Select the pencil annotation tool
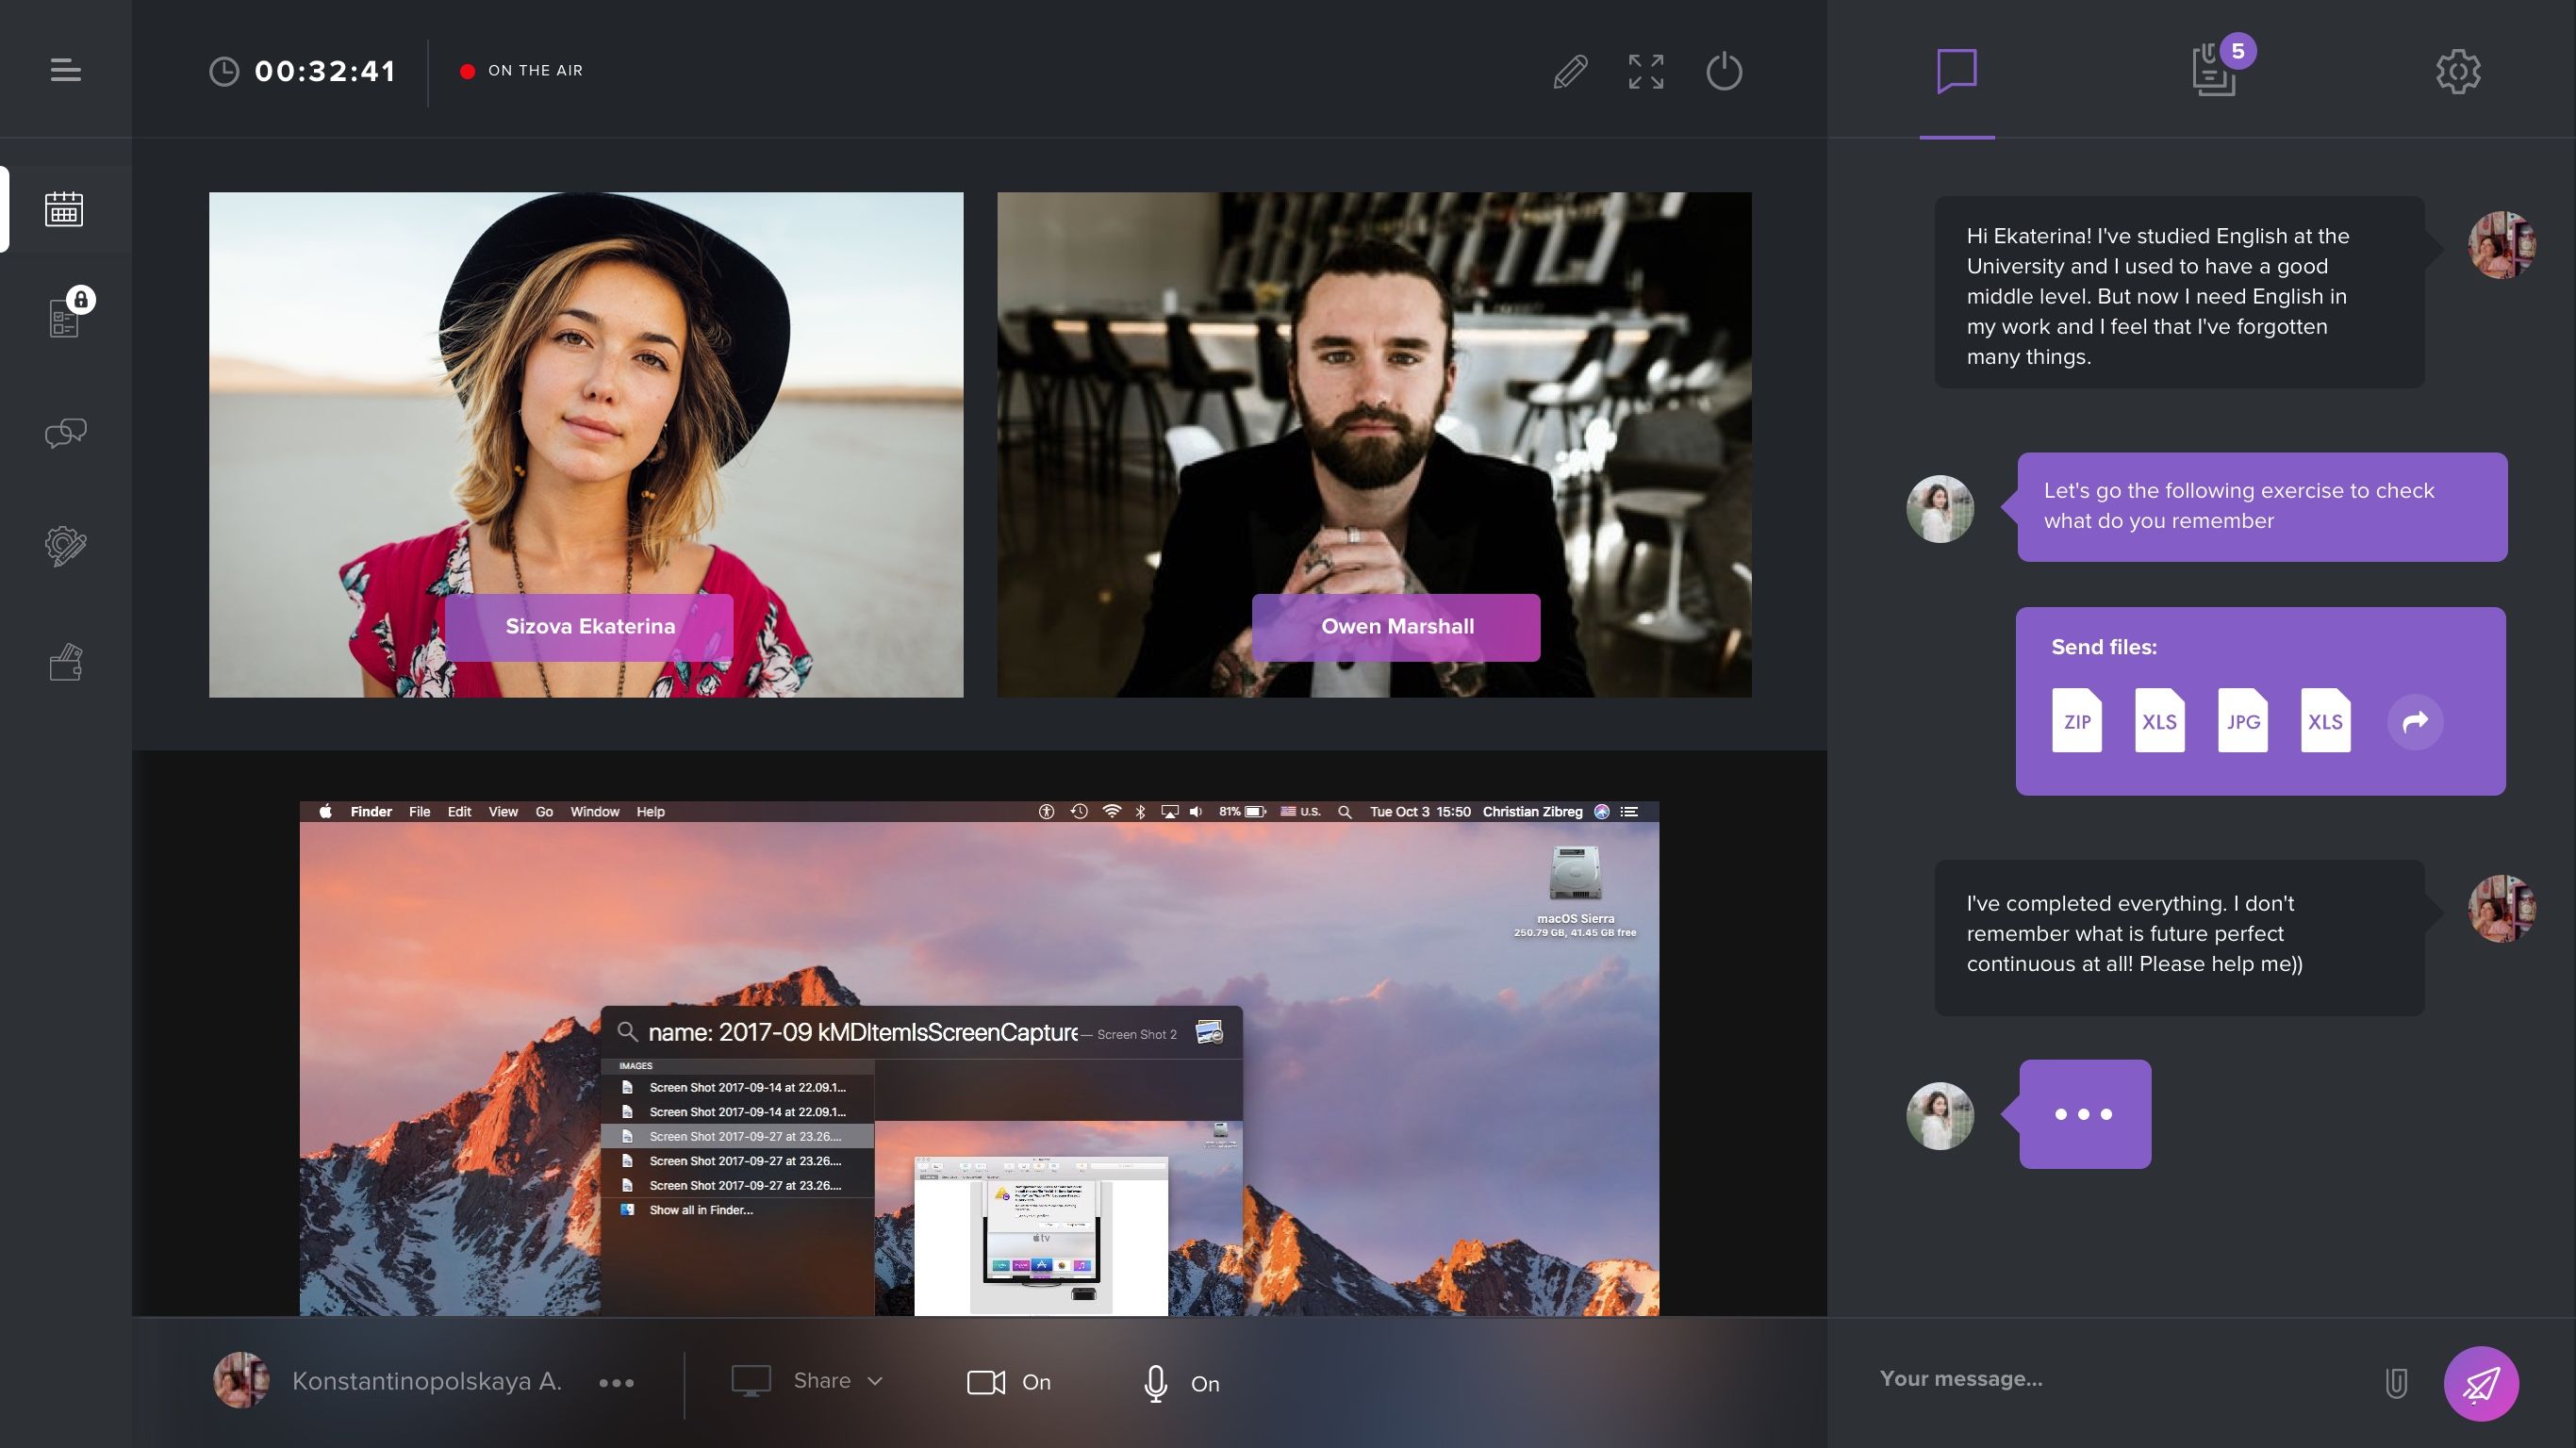The width and height of the screenshot is (2576, 1448). 1570,72
